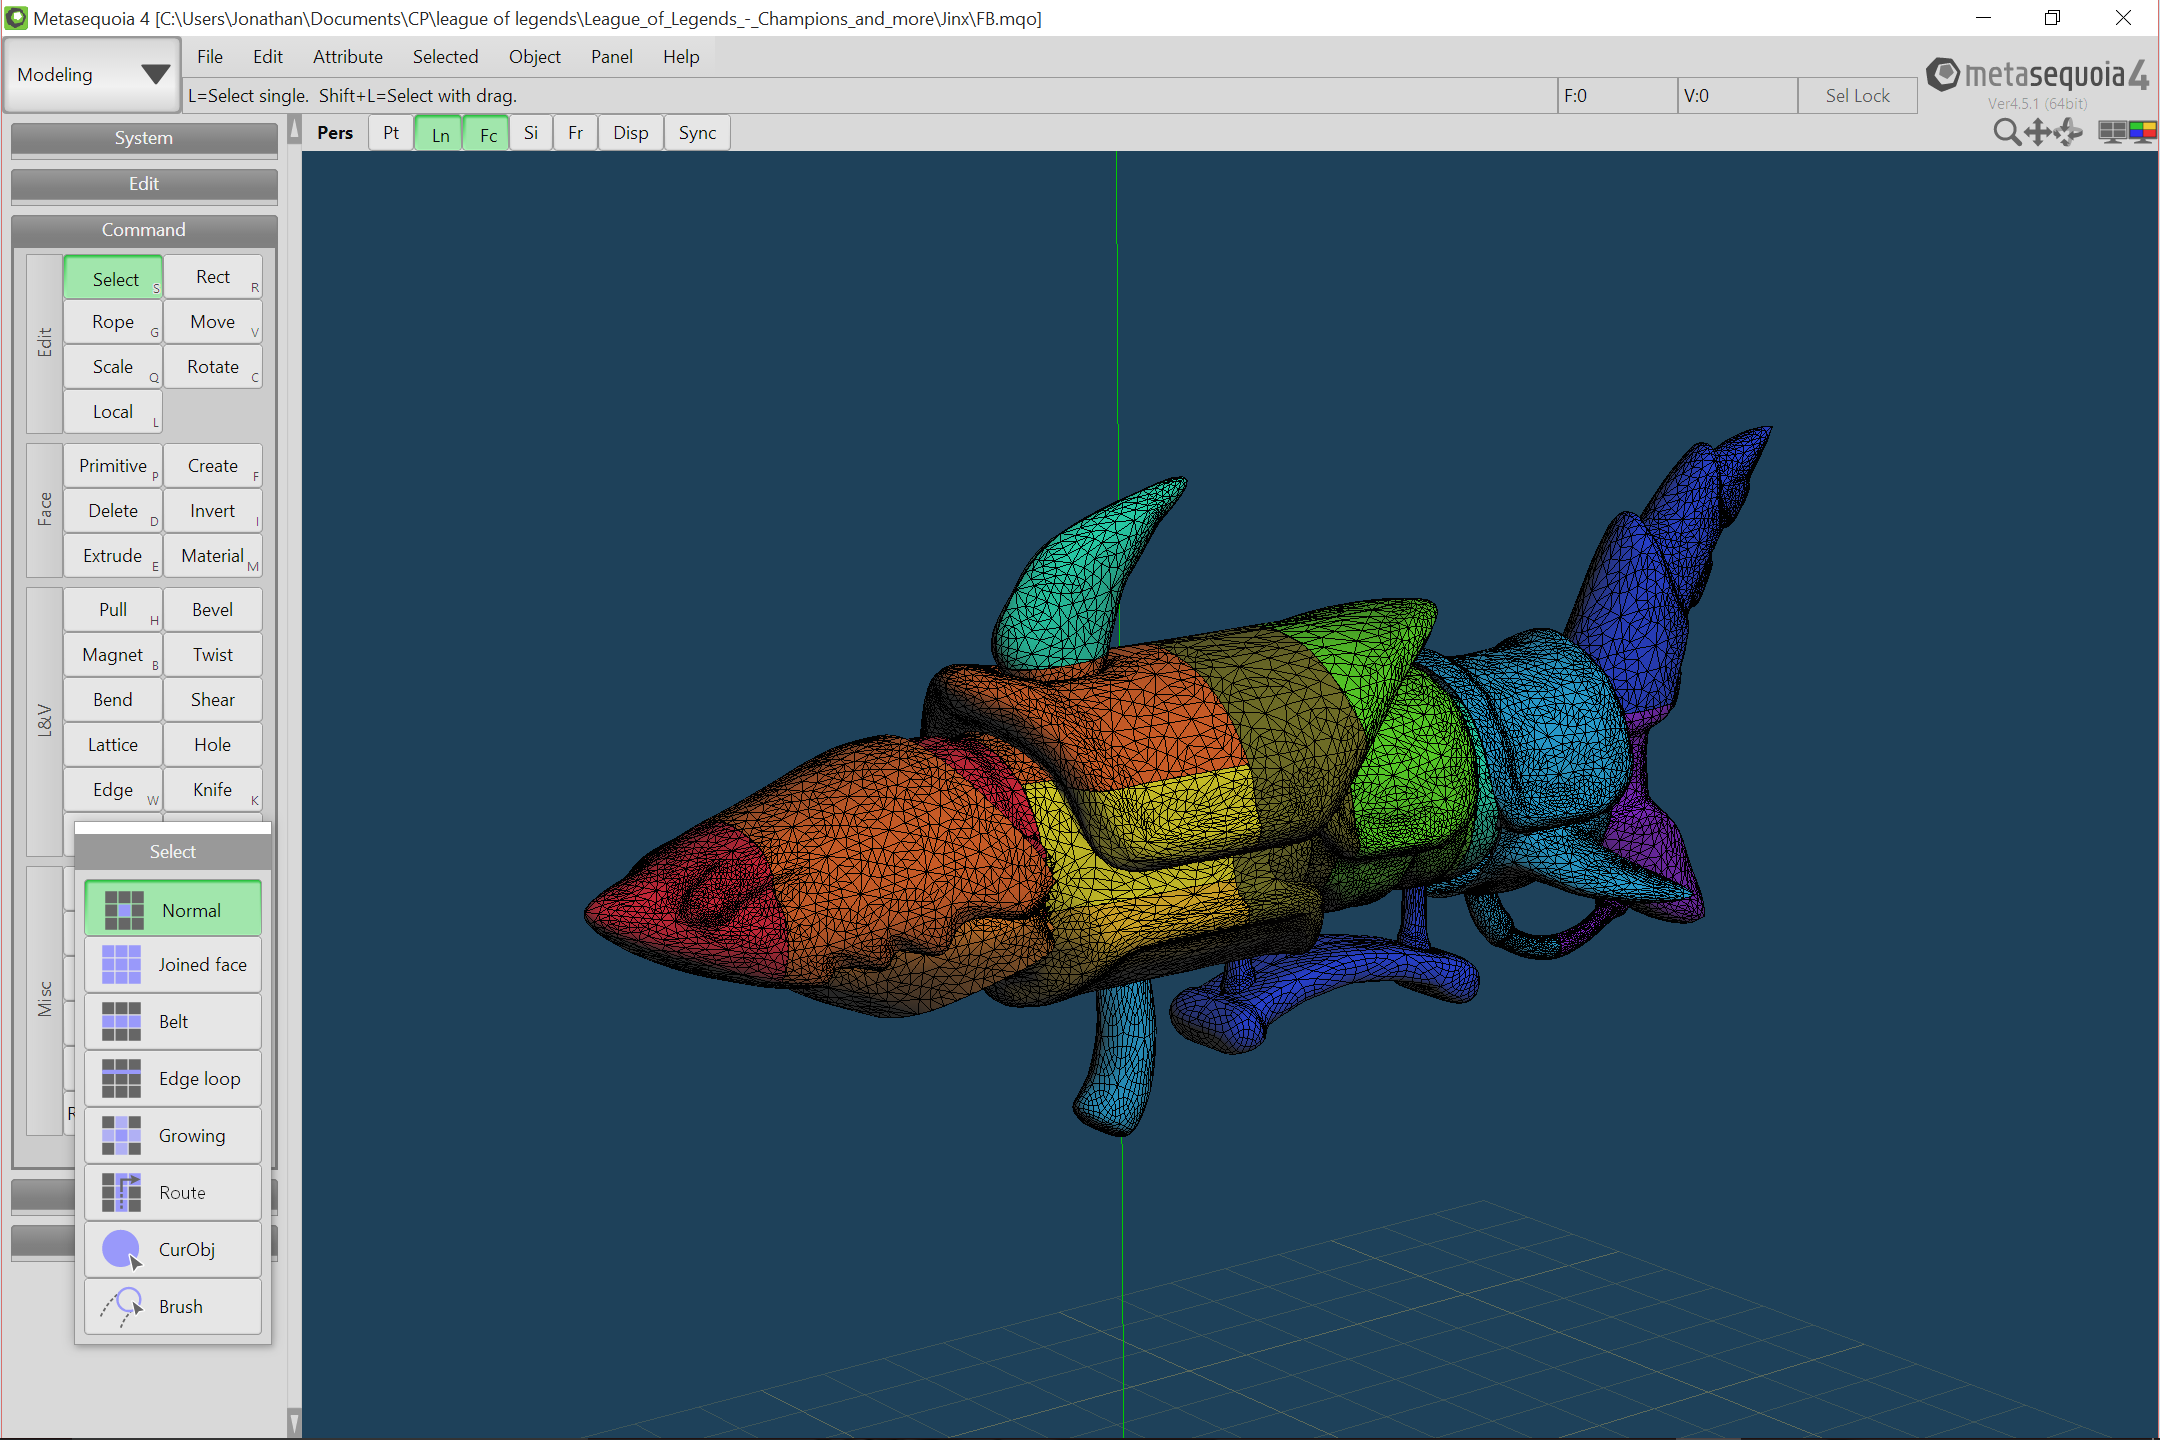This screenshot has height=1440, width=2160.
Task: Activate the Select command
Action: 113,279
